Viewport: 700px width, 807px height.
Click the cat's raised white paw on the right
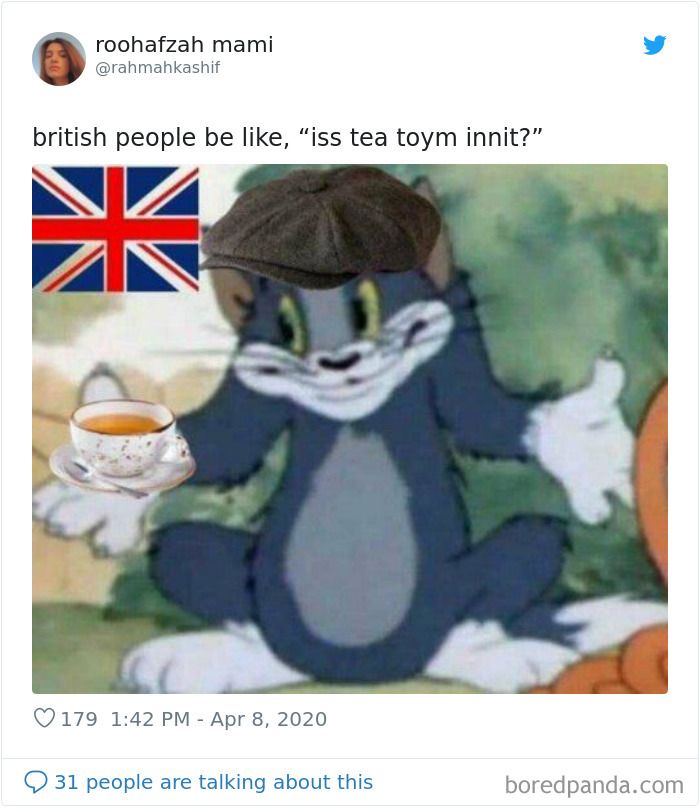581,437
